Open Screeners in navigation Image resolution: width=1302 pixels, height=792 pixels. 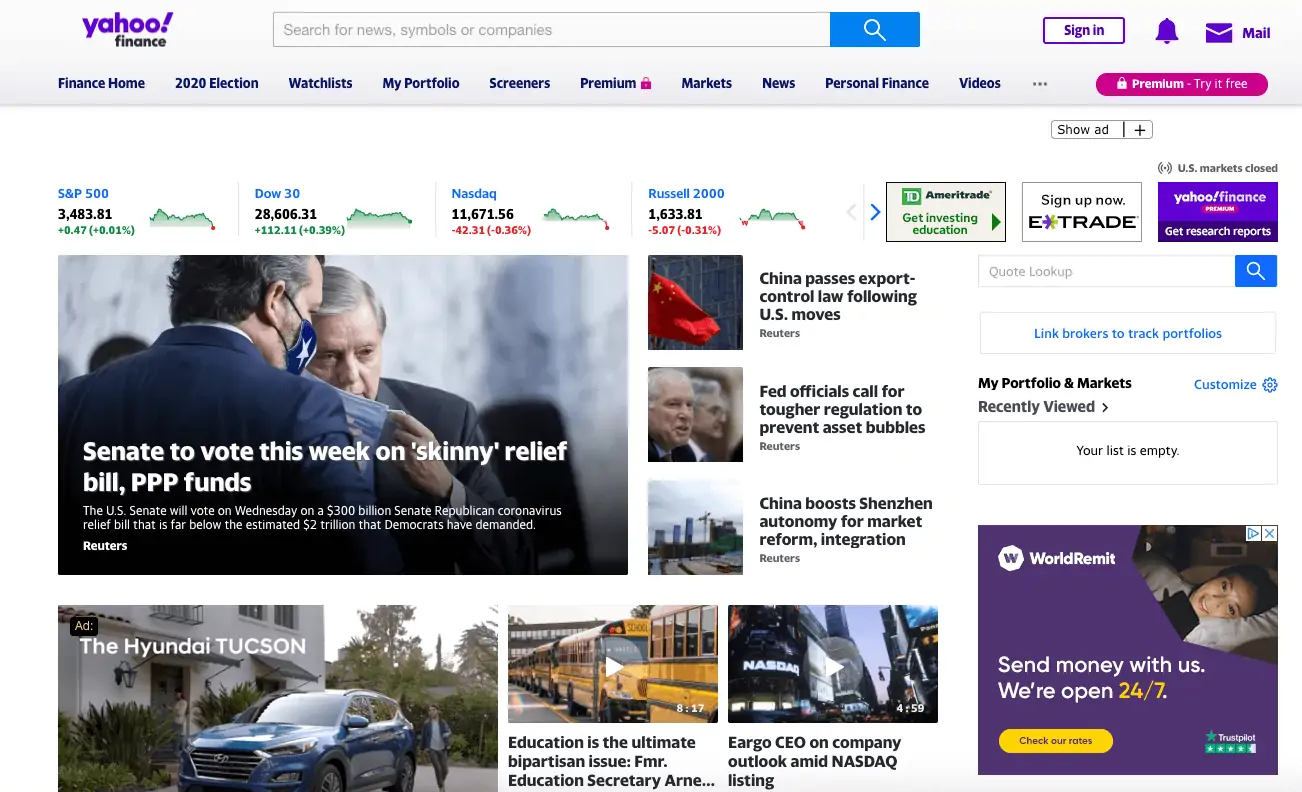[520, 83]
